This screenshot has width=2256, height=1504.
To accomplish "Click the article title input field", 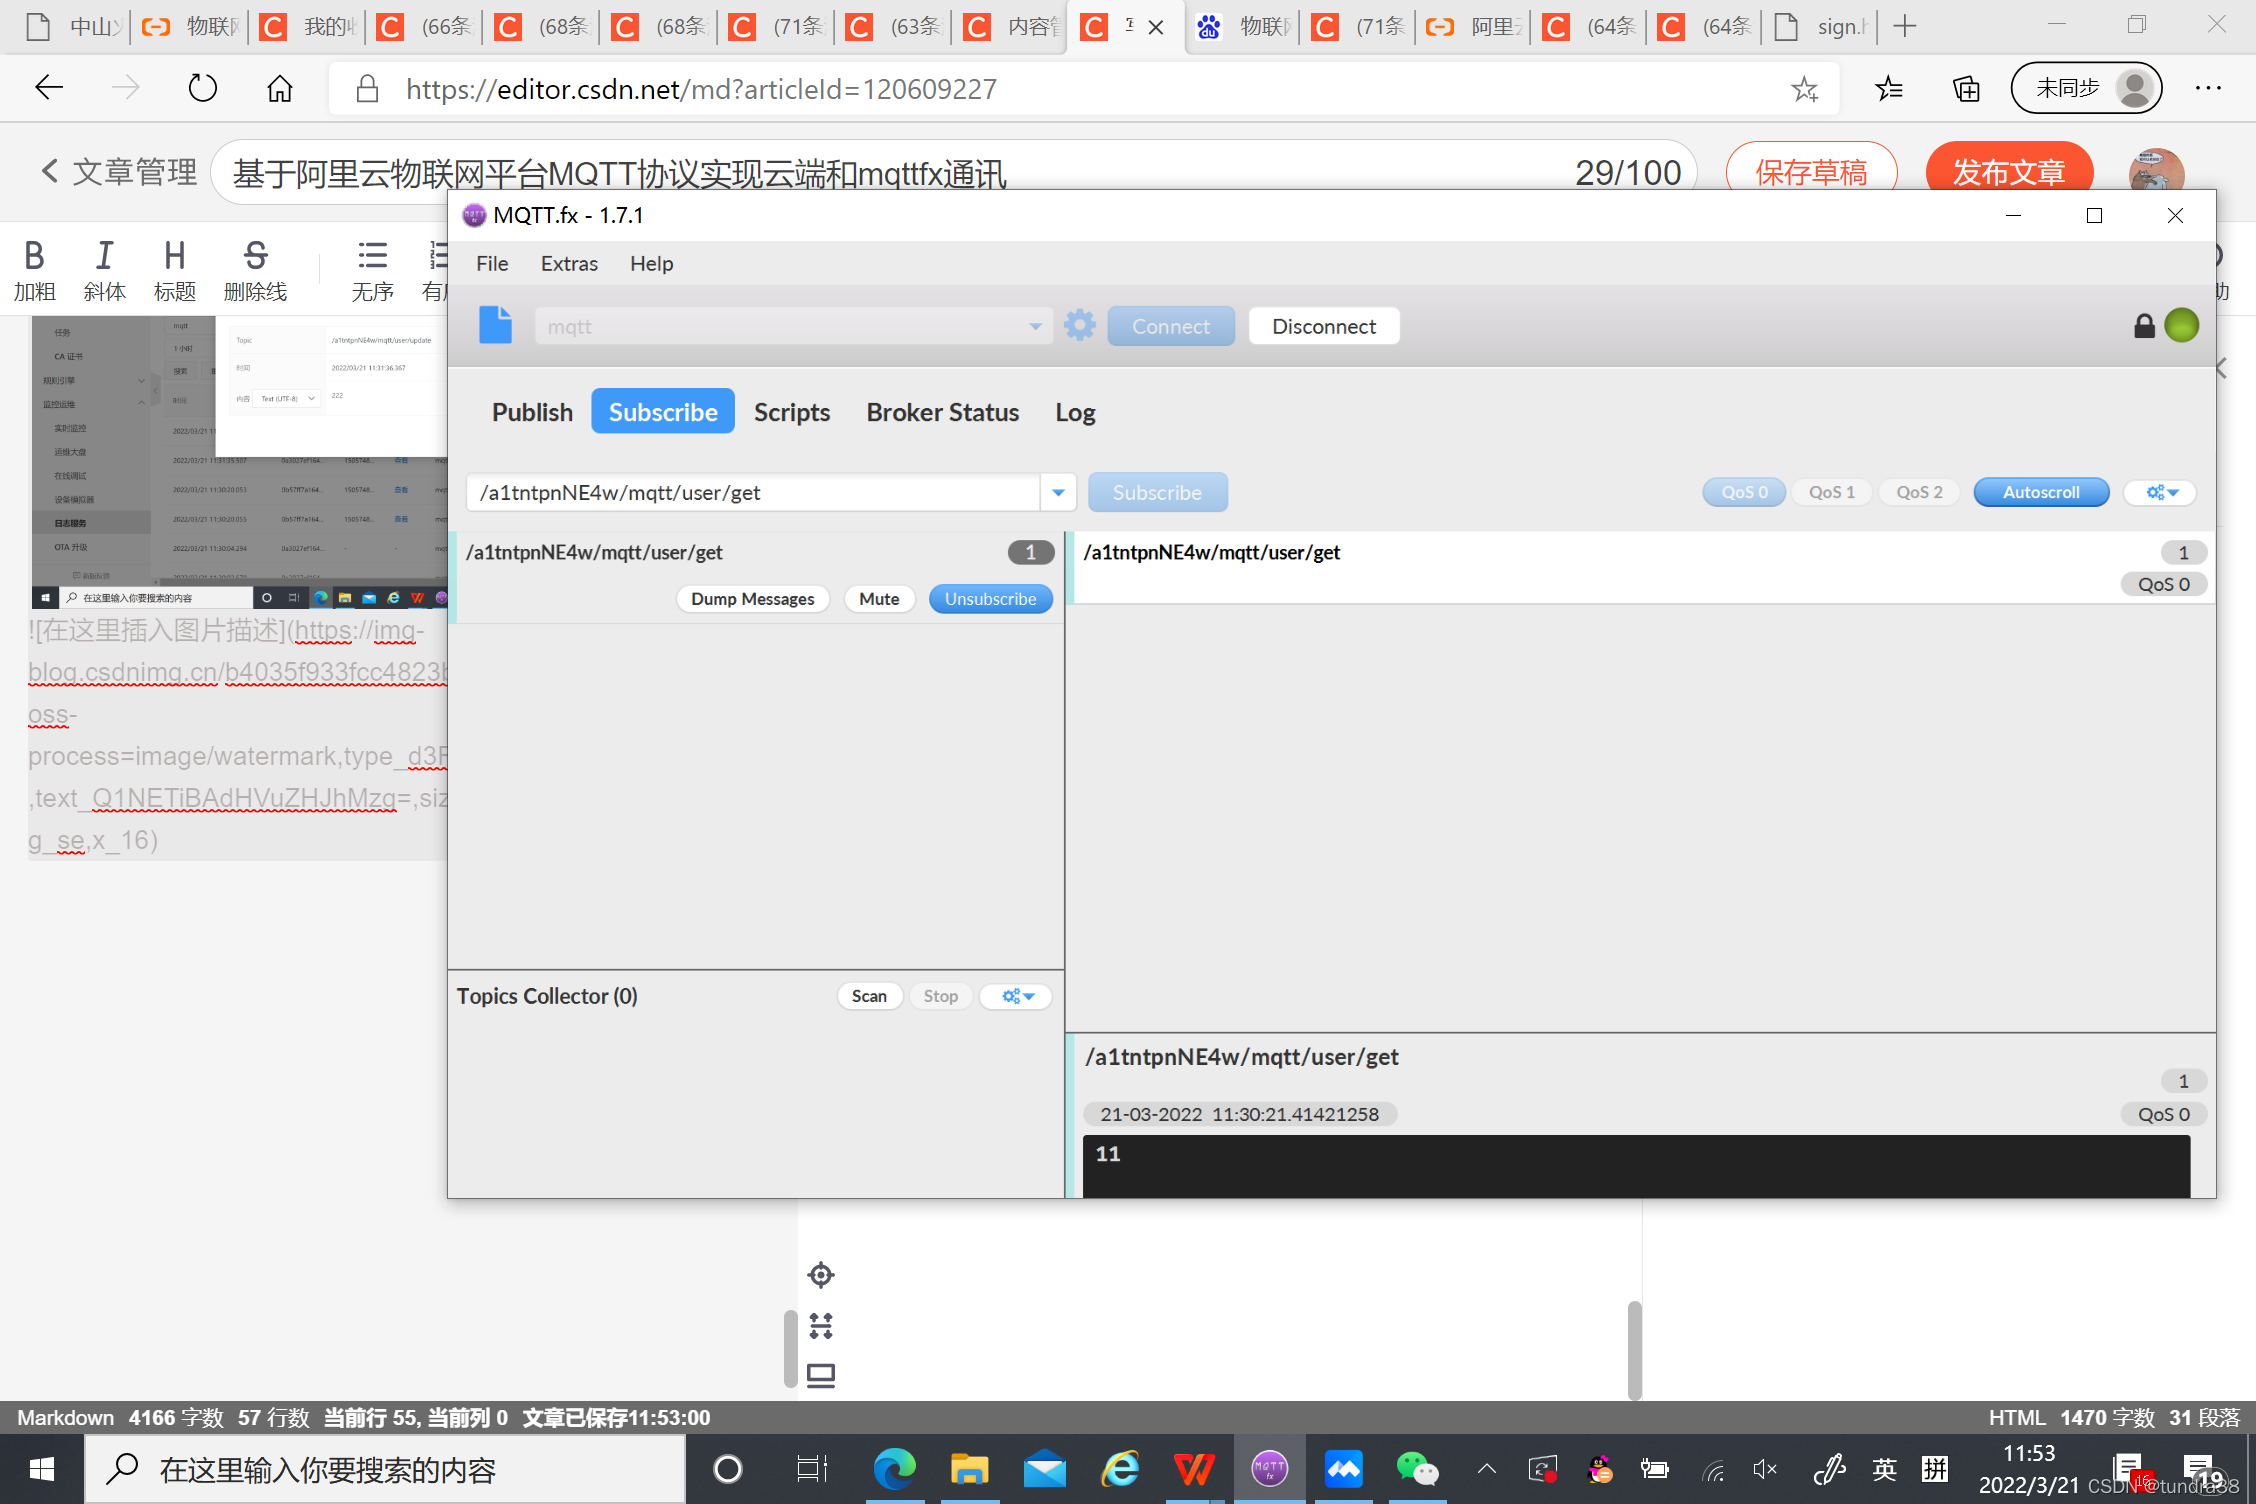I will click(x=953, y=172).
